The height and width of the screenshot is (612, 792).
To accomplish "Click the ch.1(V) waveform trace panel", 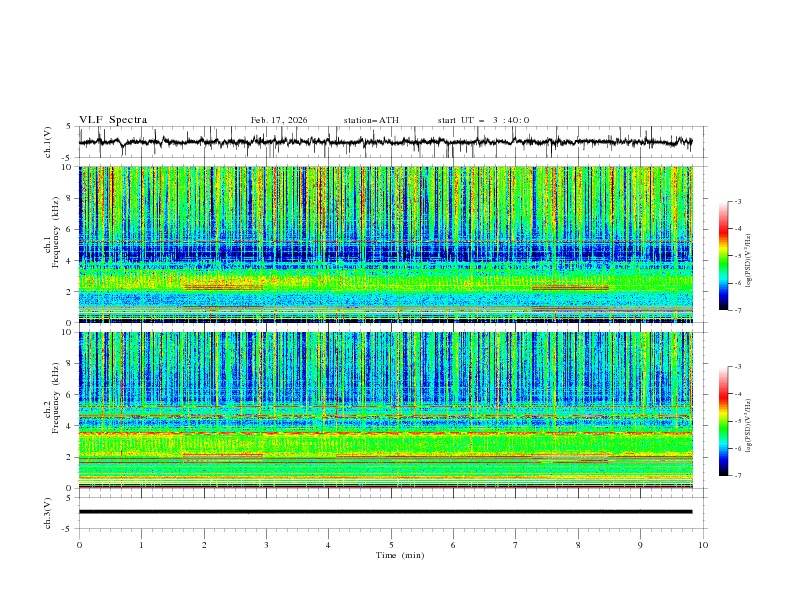I will 390,142.
